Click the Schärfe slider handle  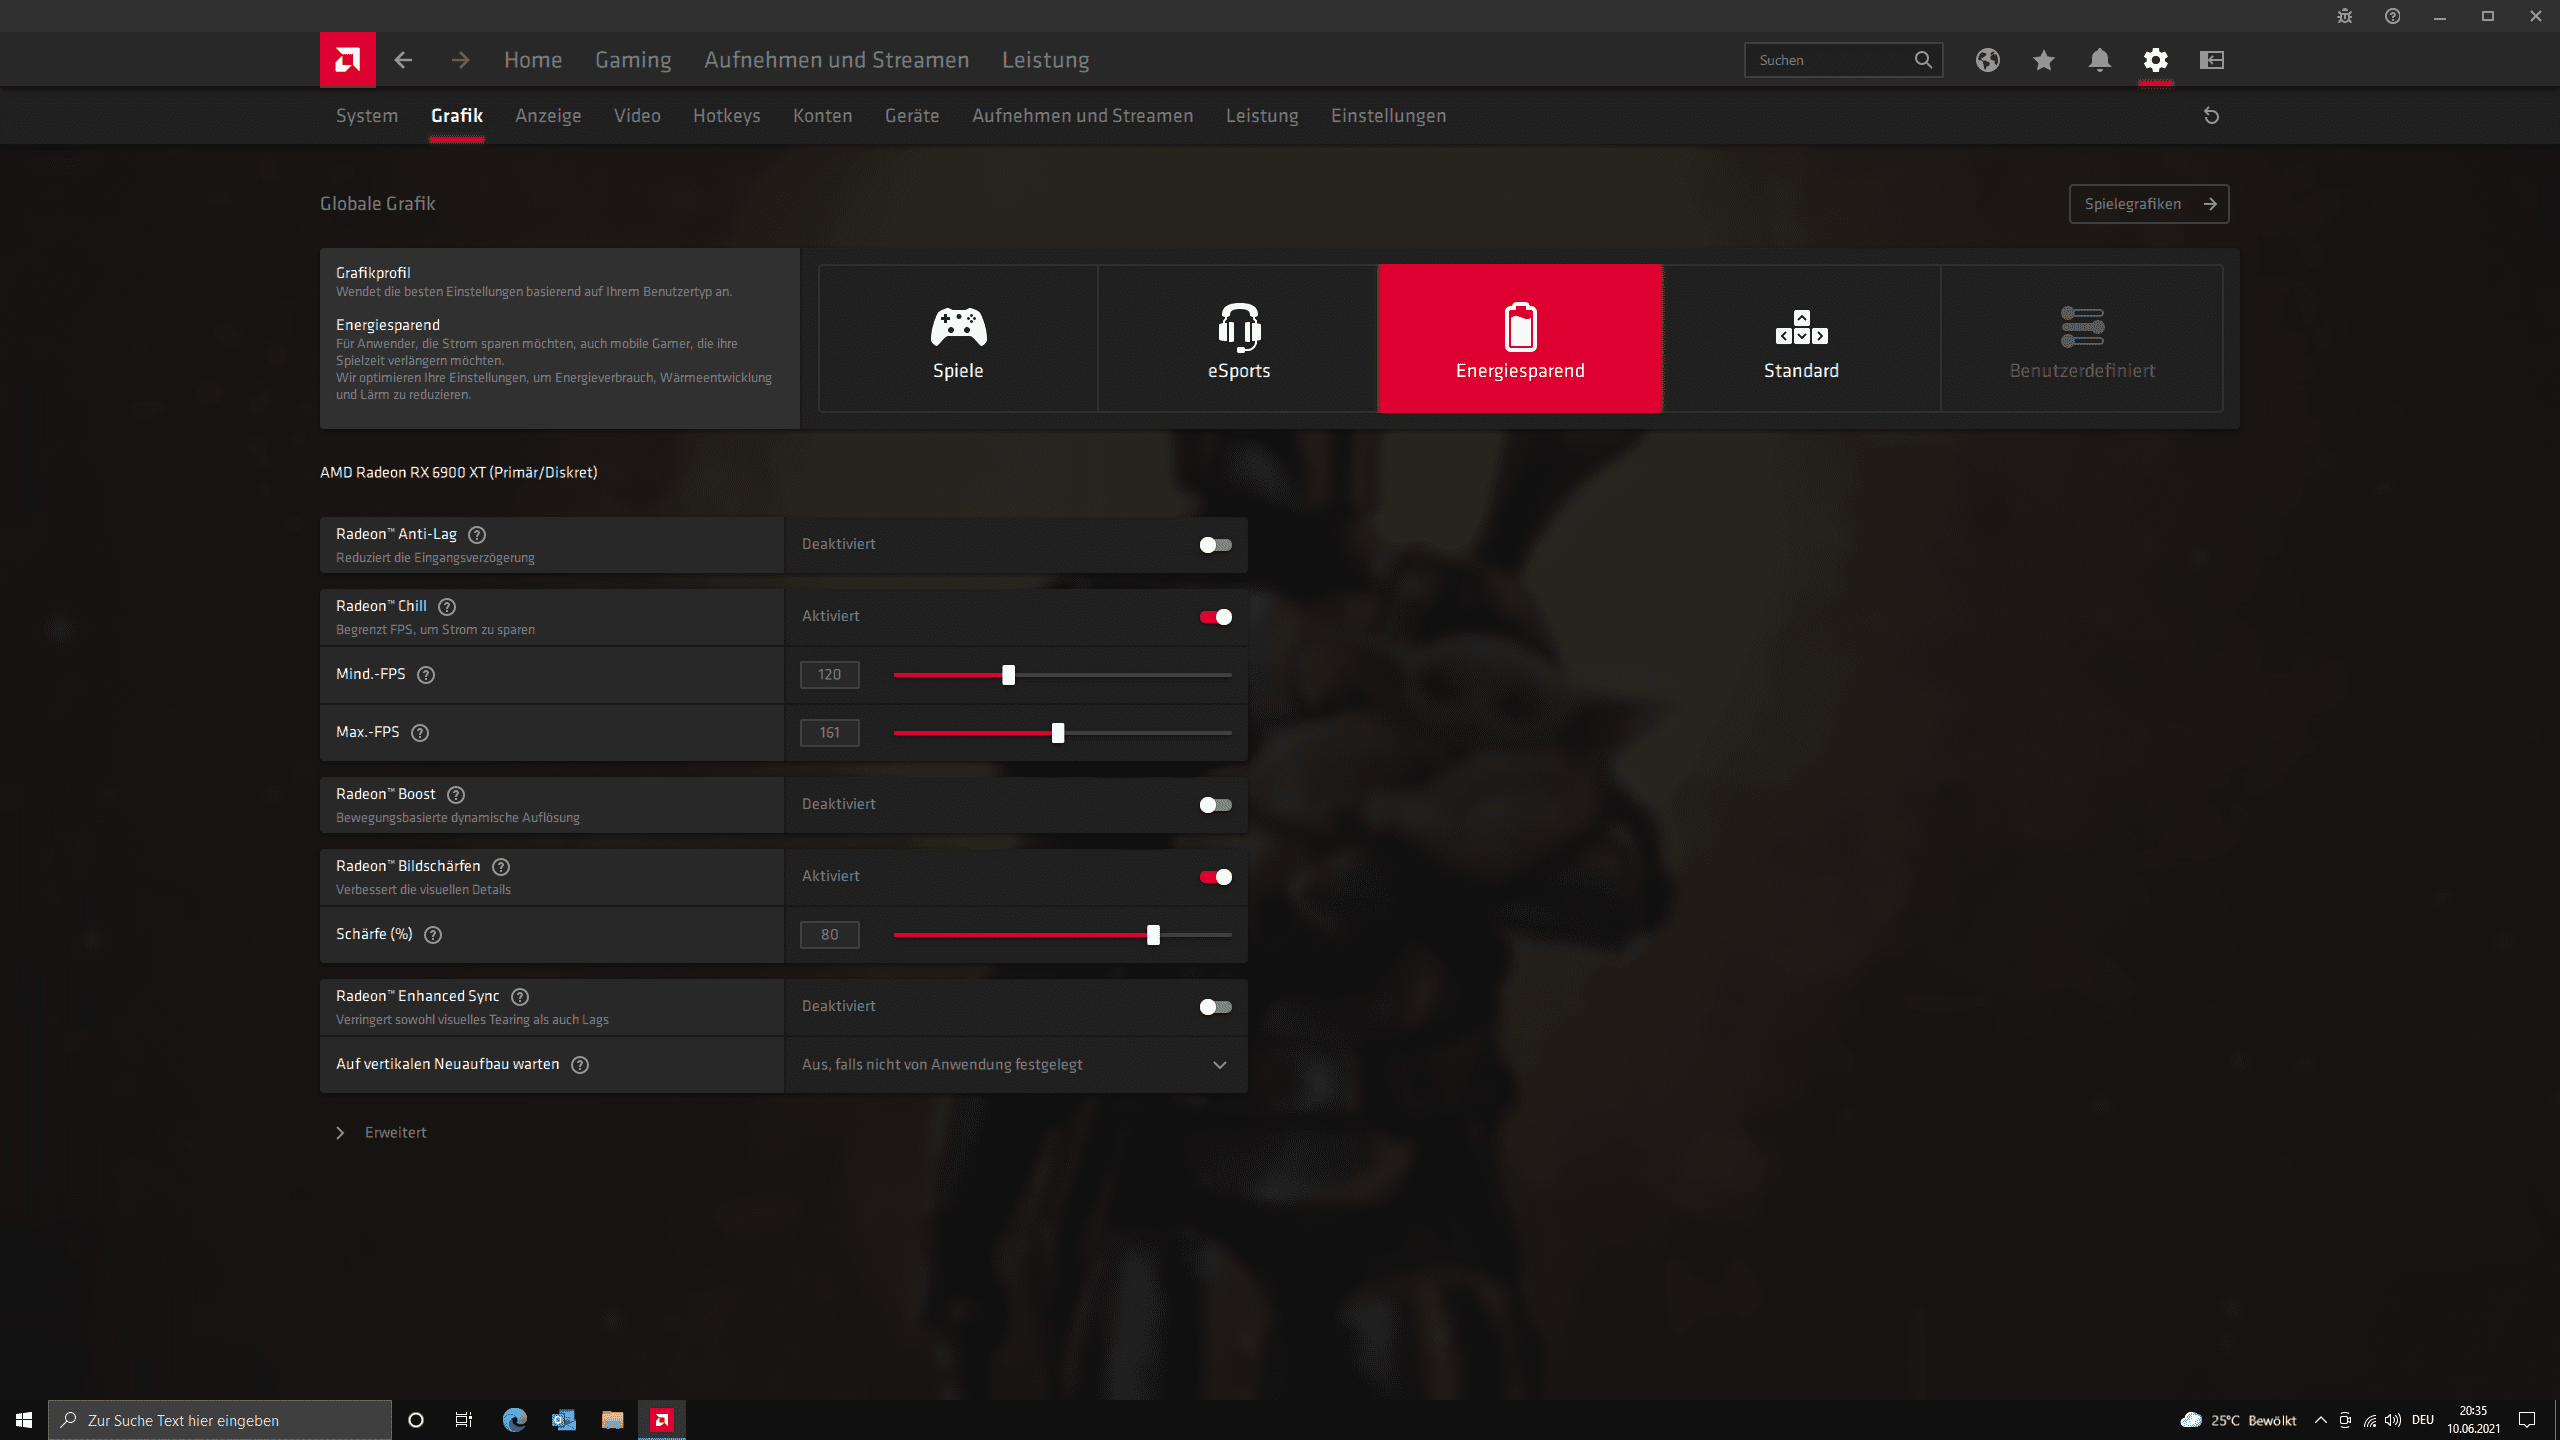[1153, 935]
